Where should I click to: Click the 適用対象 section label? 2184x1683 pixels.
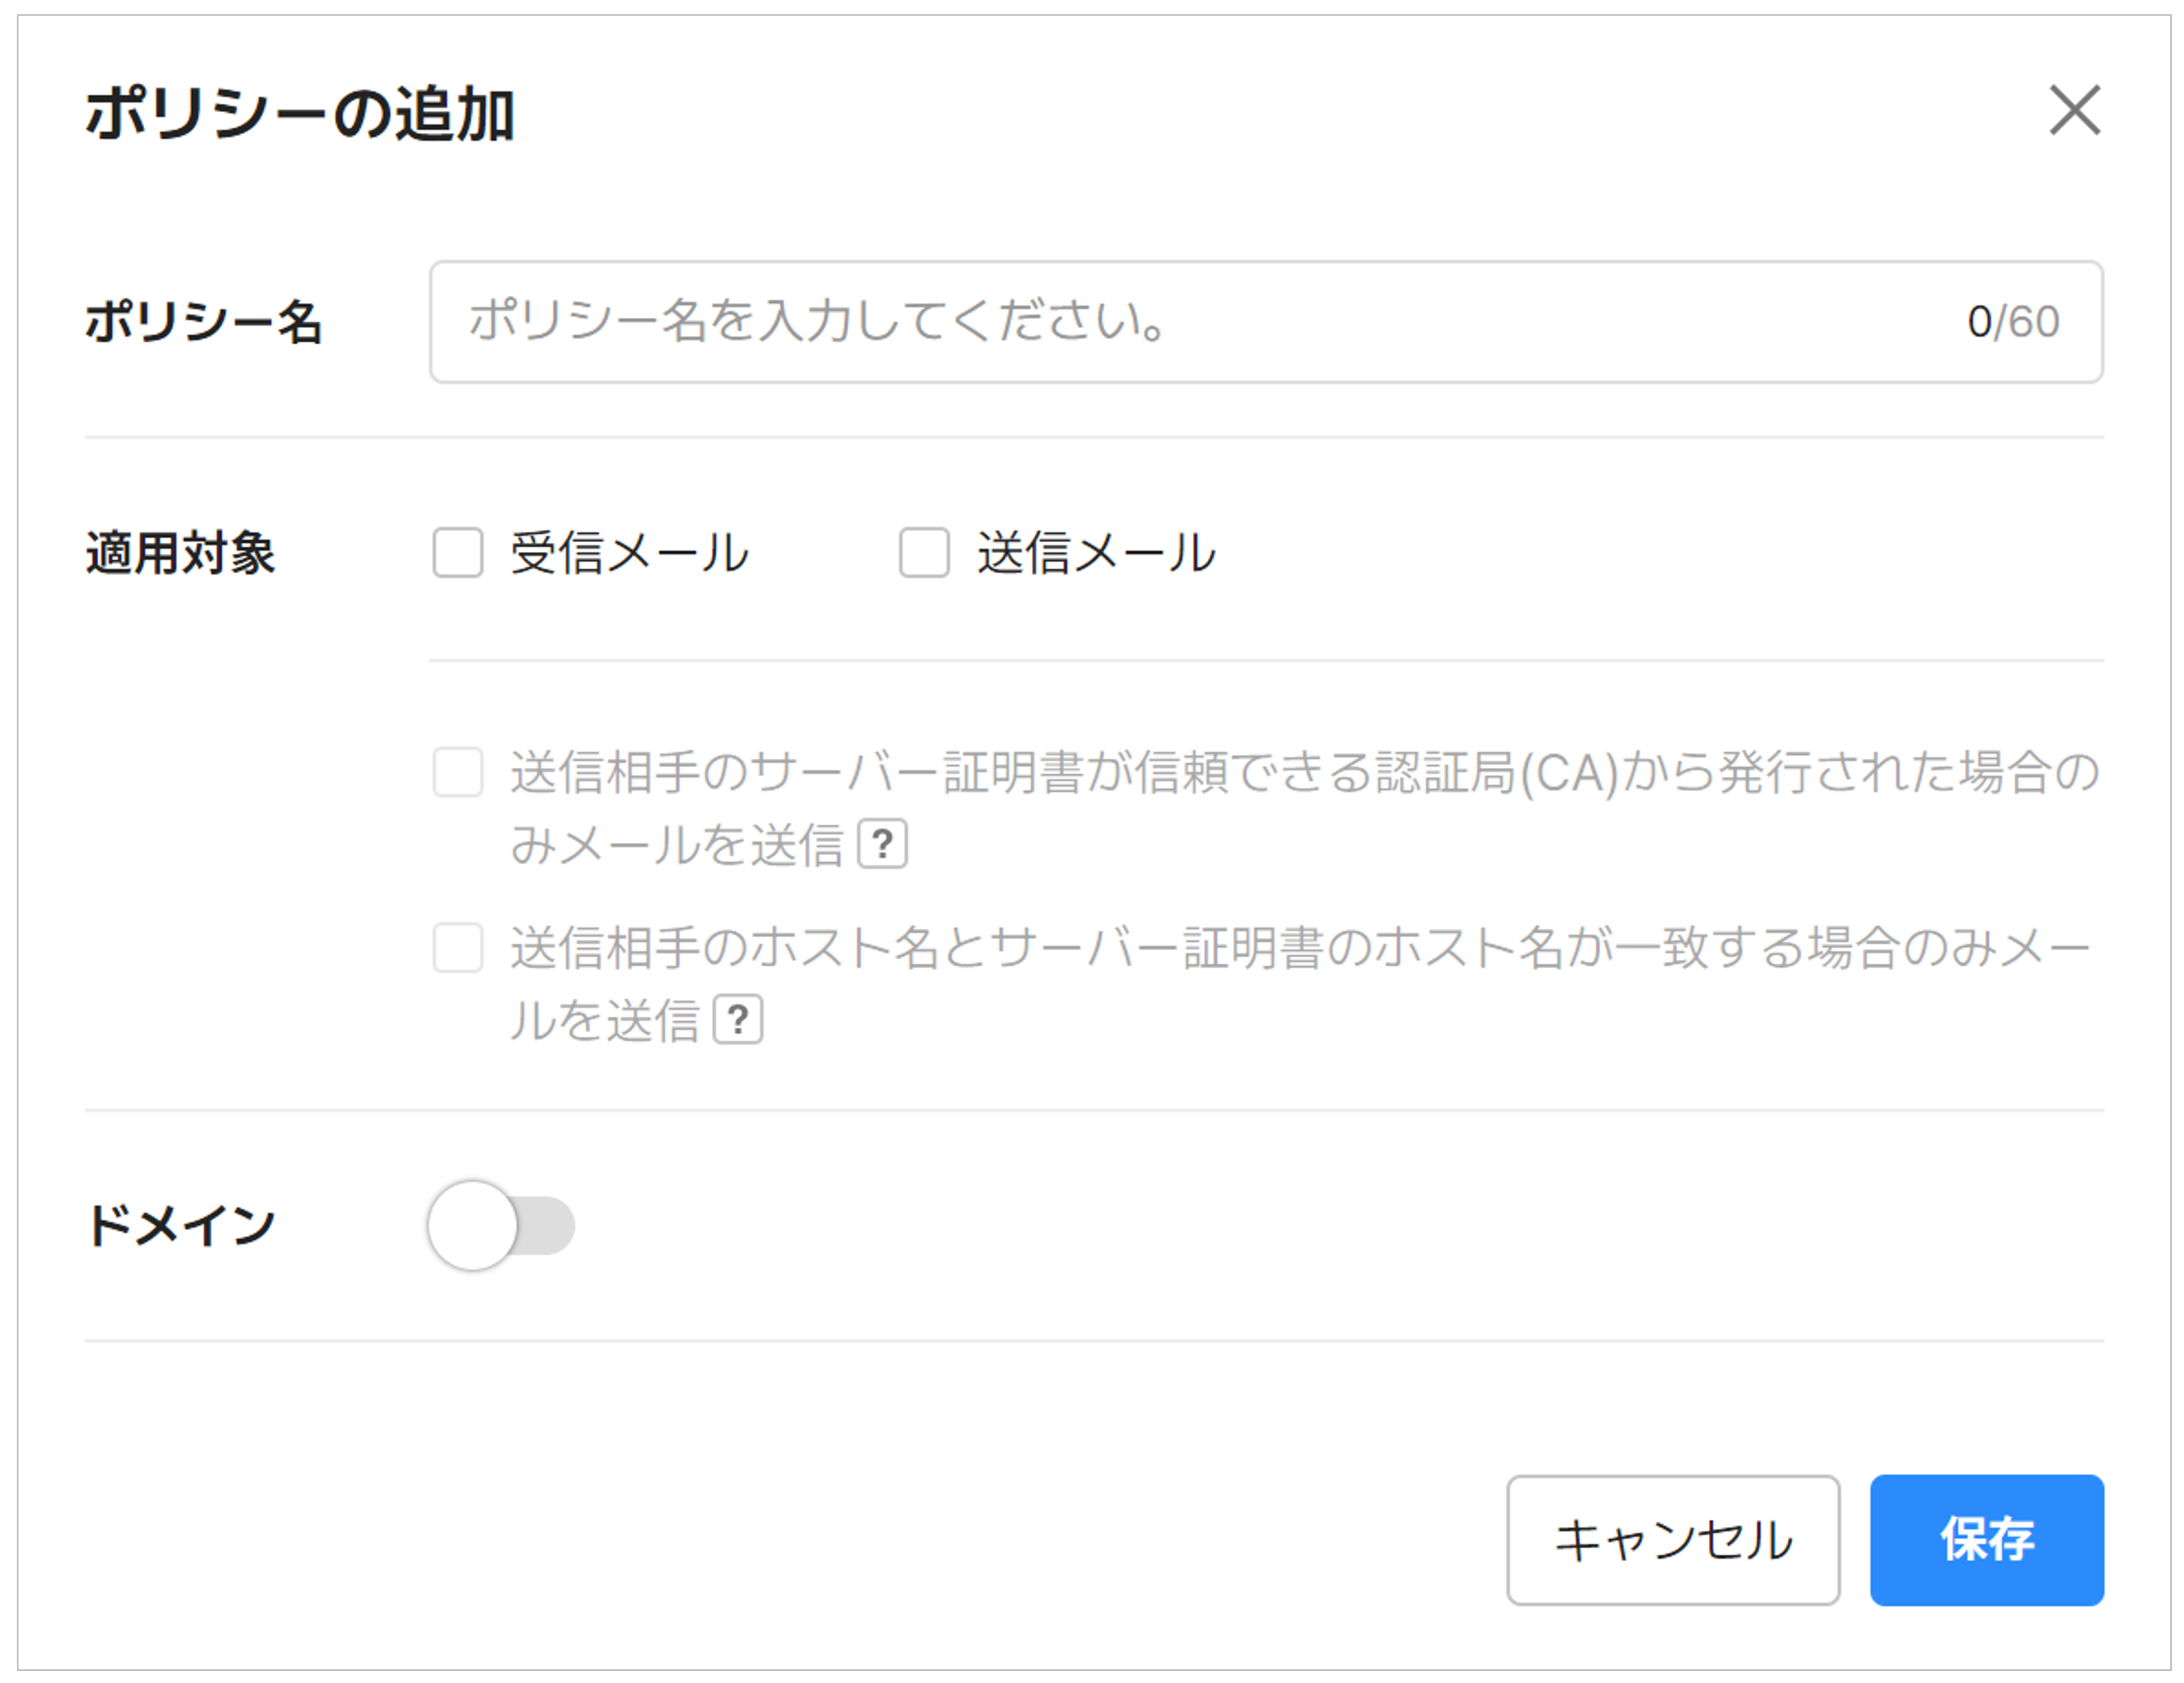click(x=181, y=553)
